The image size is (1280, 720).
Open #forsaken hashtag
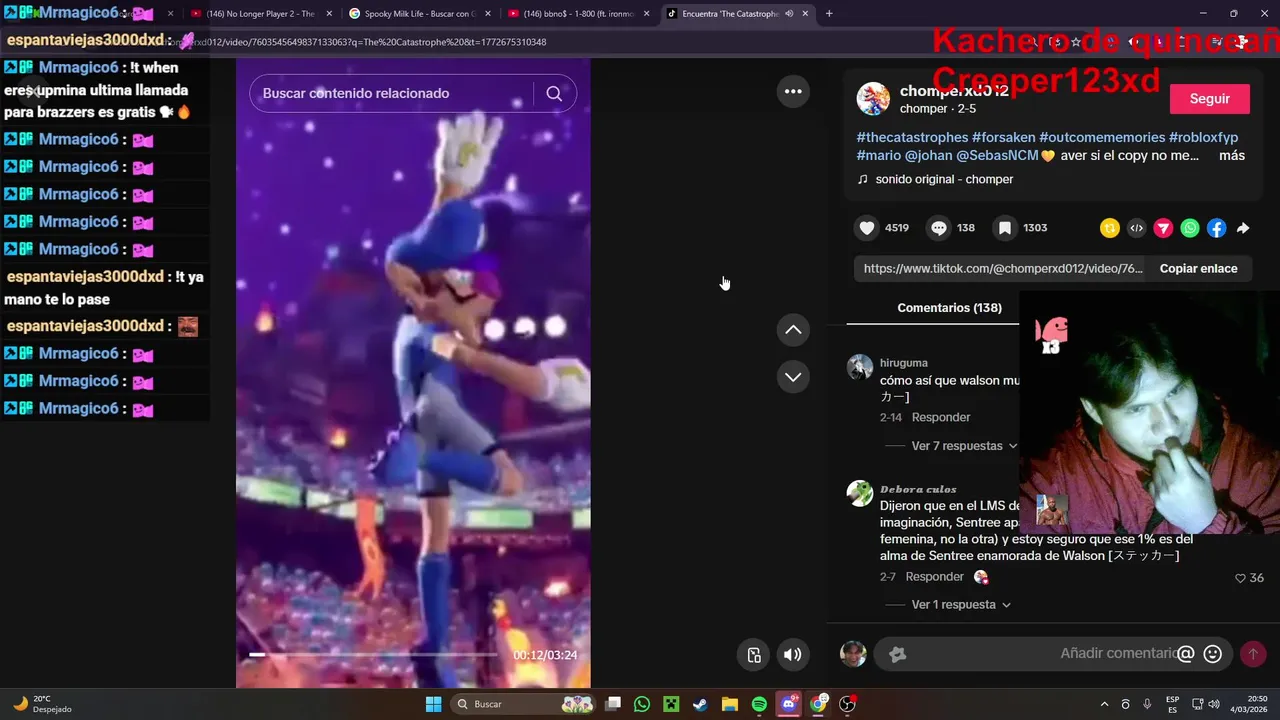pyautogui.click(x=1003, y=137)
